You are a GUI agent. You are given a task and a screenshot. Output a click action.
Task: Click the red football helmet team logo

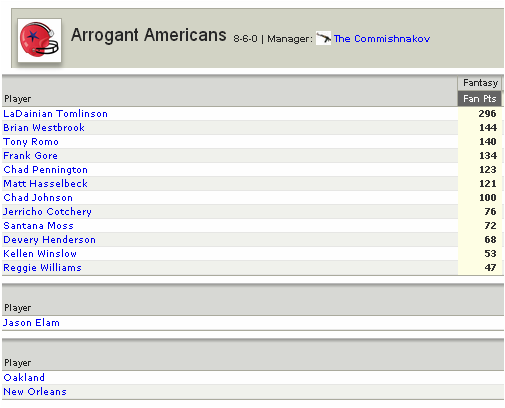[39, 40]
